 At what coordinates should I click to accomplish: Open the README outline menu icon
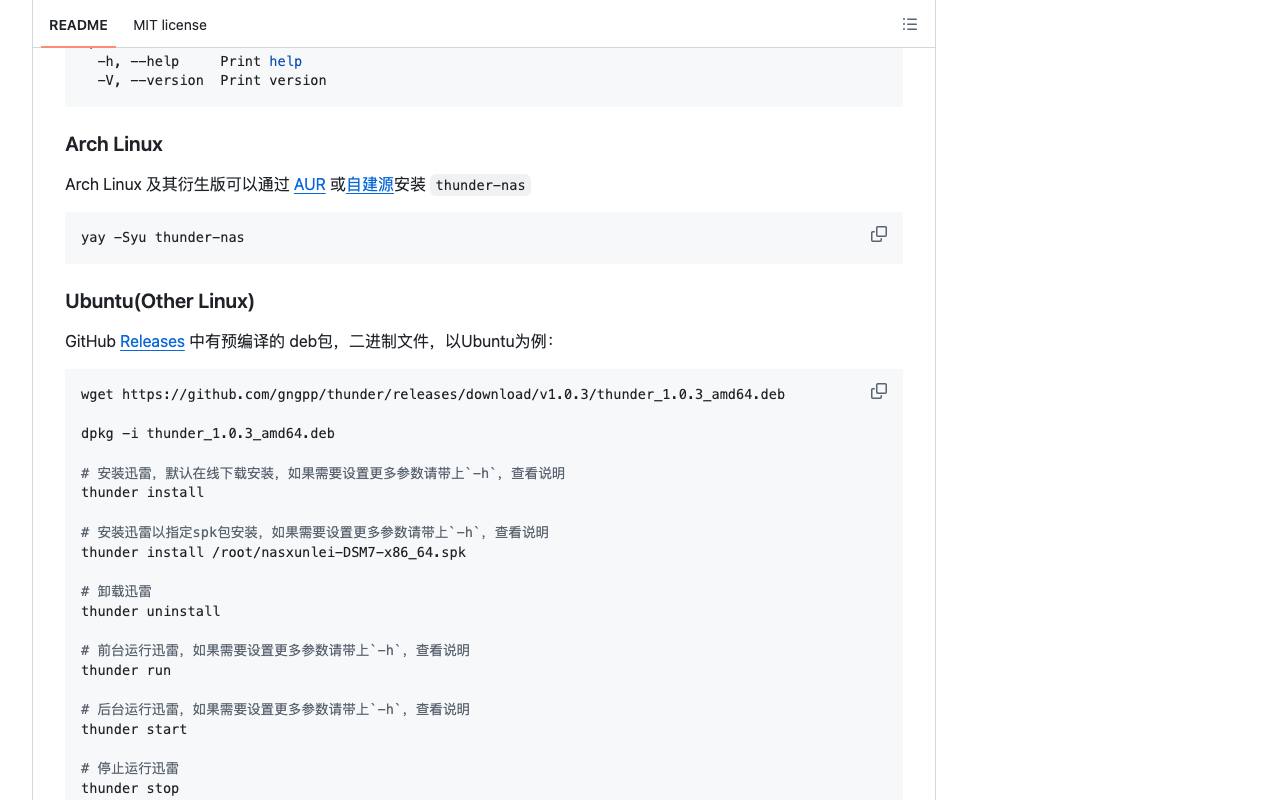(x=910, y=24)
